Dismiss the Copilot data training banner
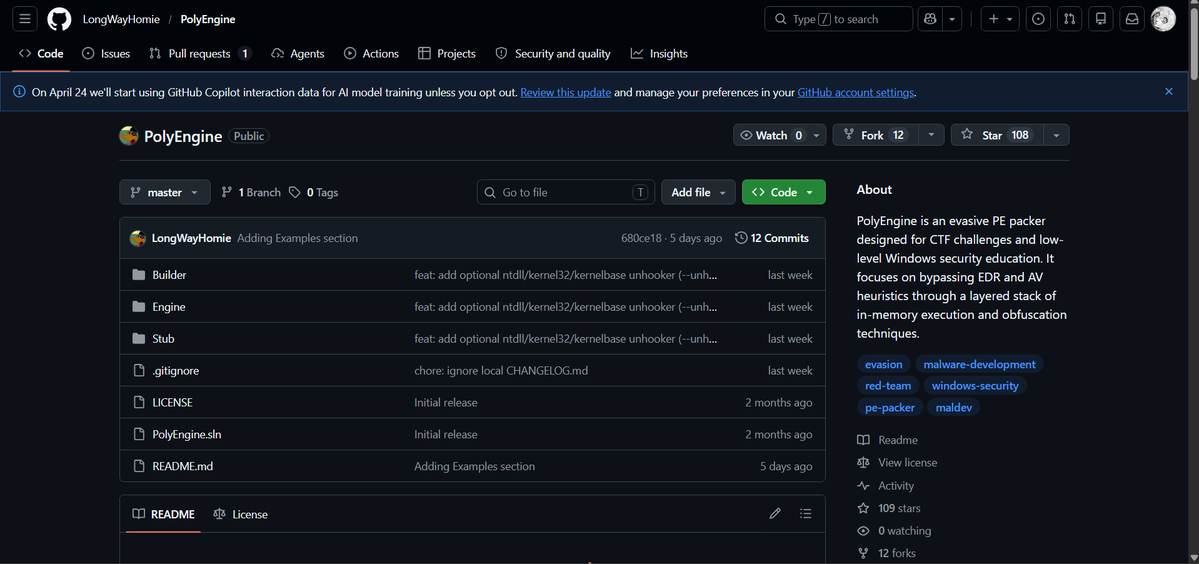Viewport: 1199px width, 564px height. (x=1168, y=92)
